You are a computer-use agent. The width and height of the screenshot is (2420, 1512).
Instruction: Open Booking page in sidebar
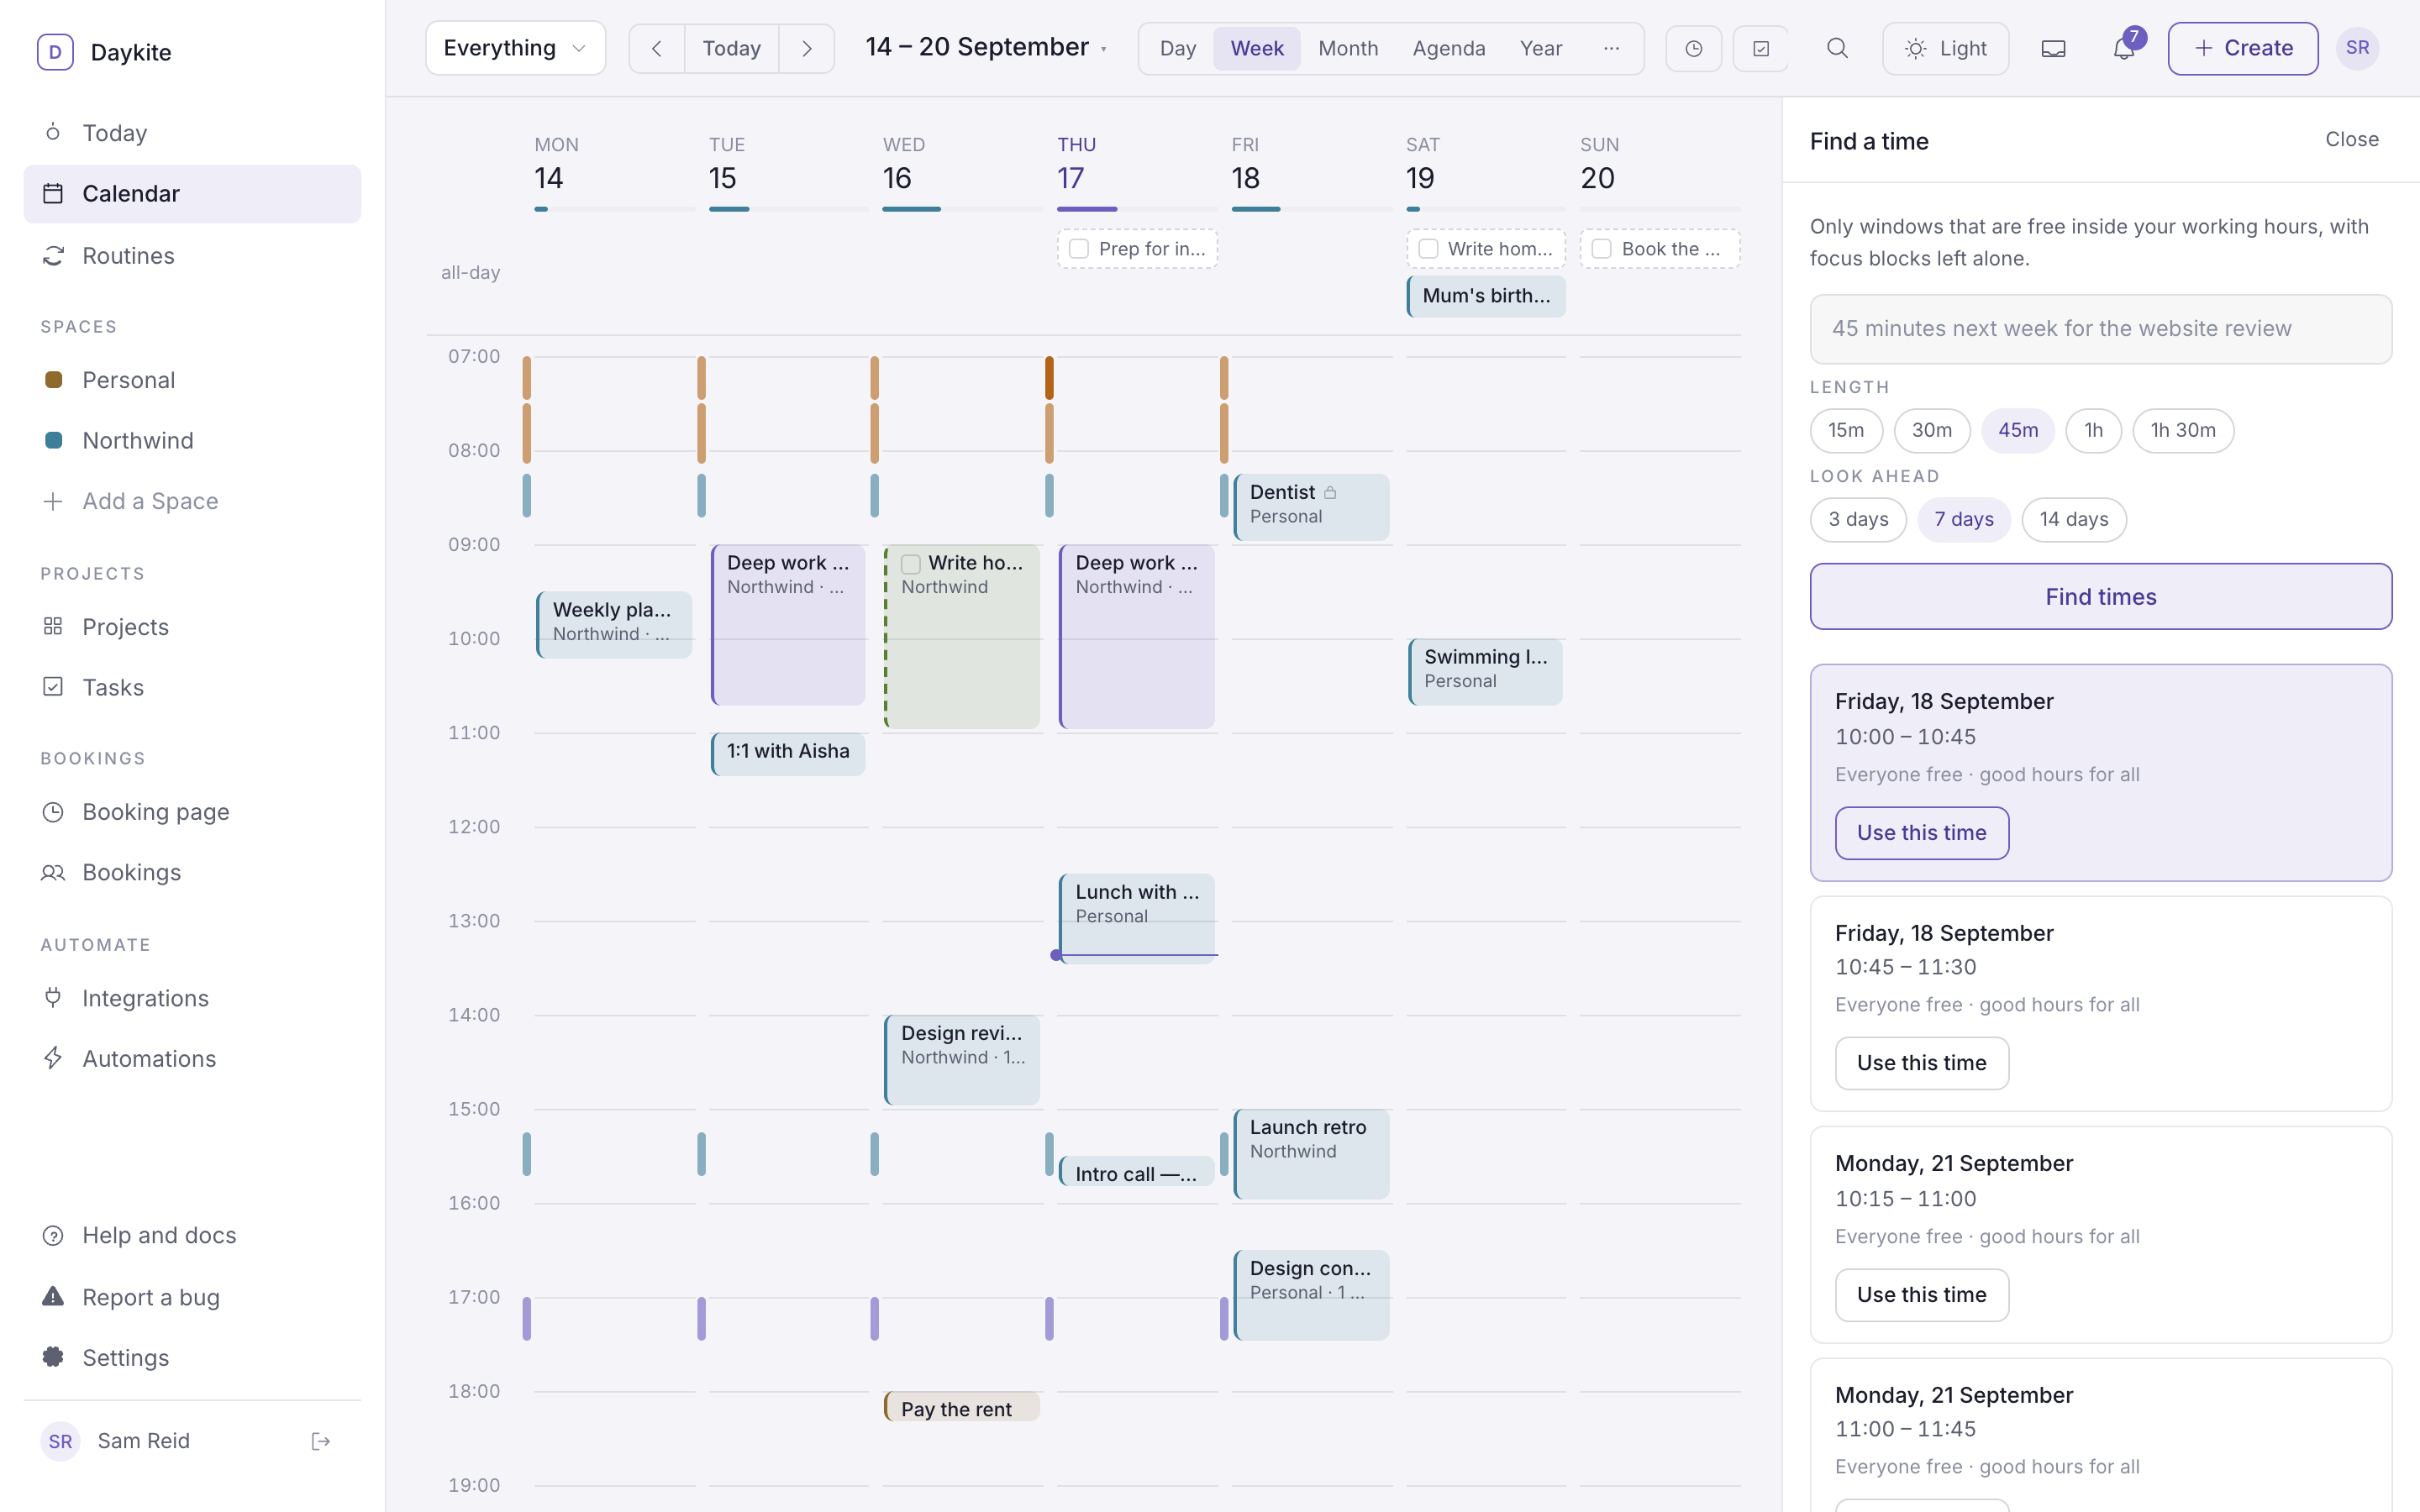(x=192, y=812)
